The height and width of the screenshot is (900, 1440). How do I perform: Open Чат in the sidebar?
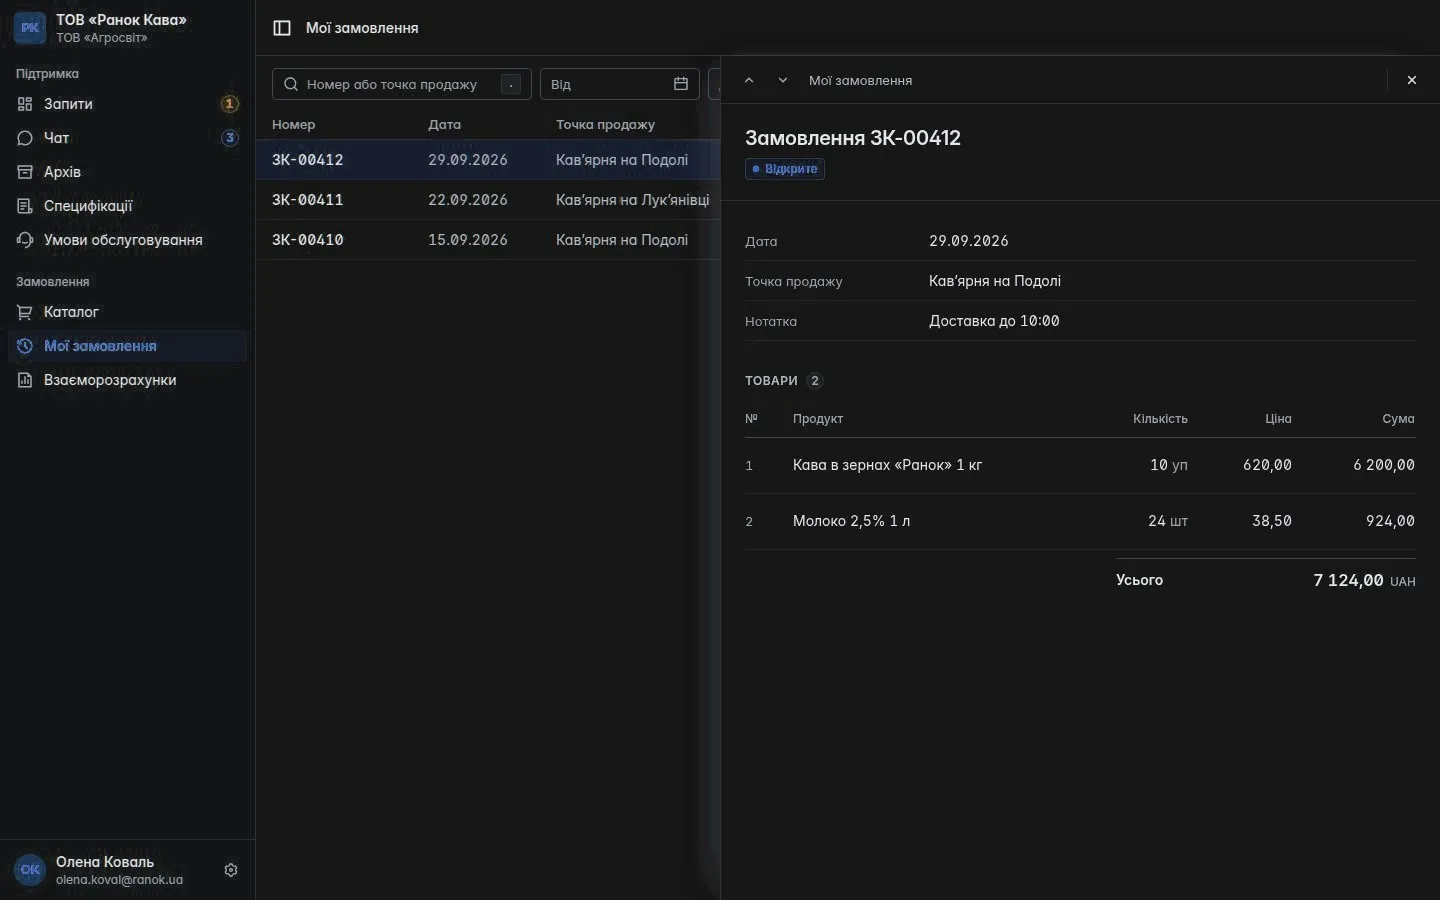pos(128,138)
